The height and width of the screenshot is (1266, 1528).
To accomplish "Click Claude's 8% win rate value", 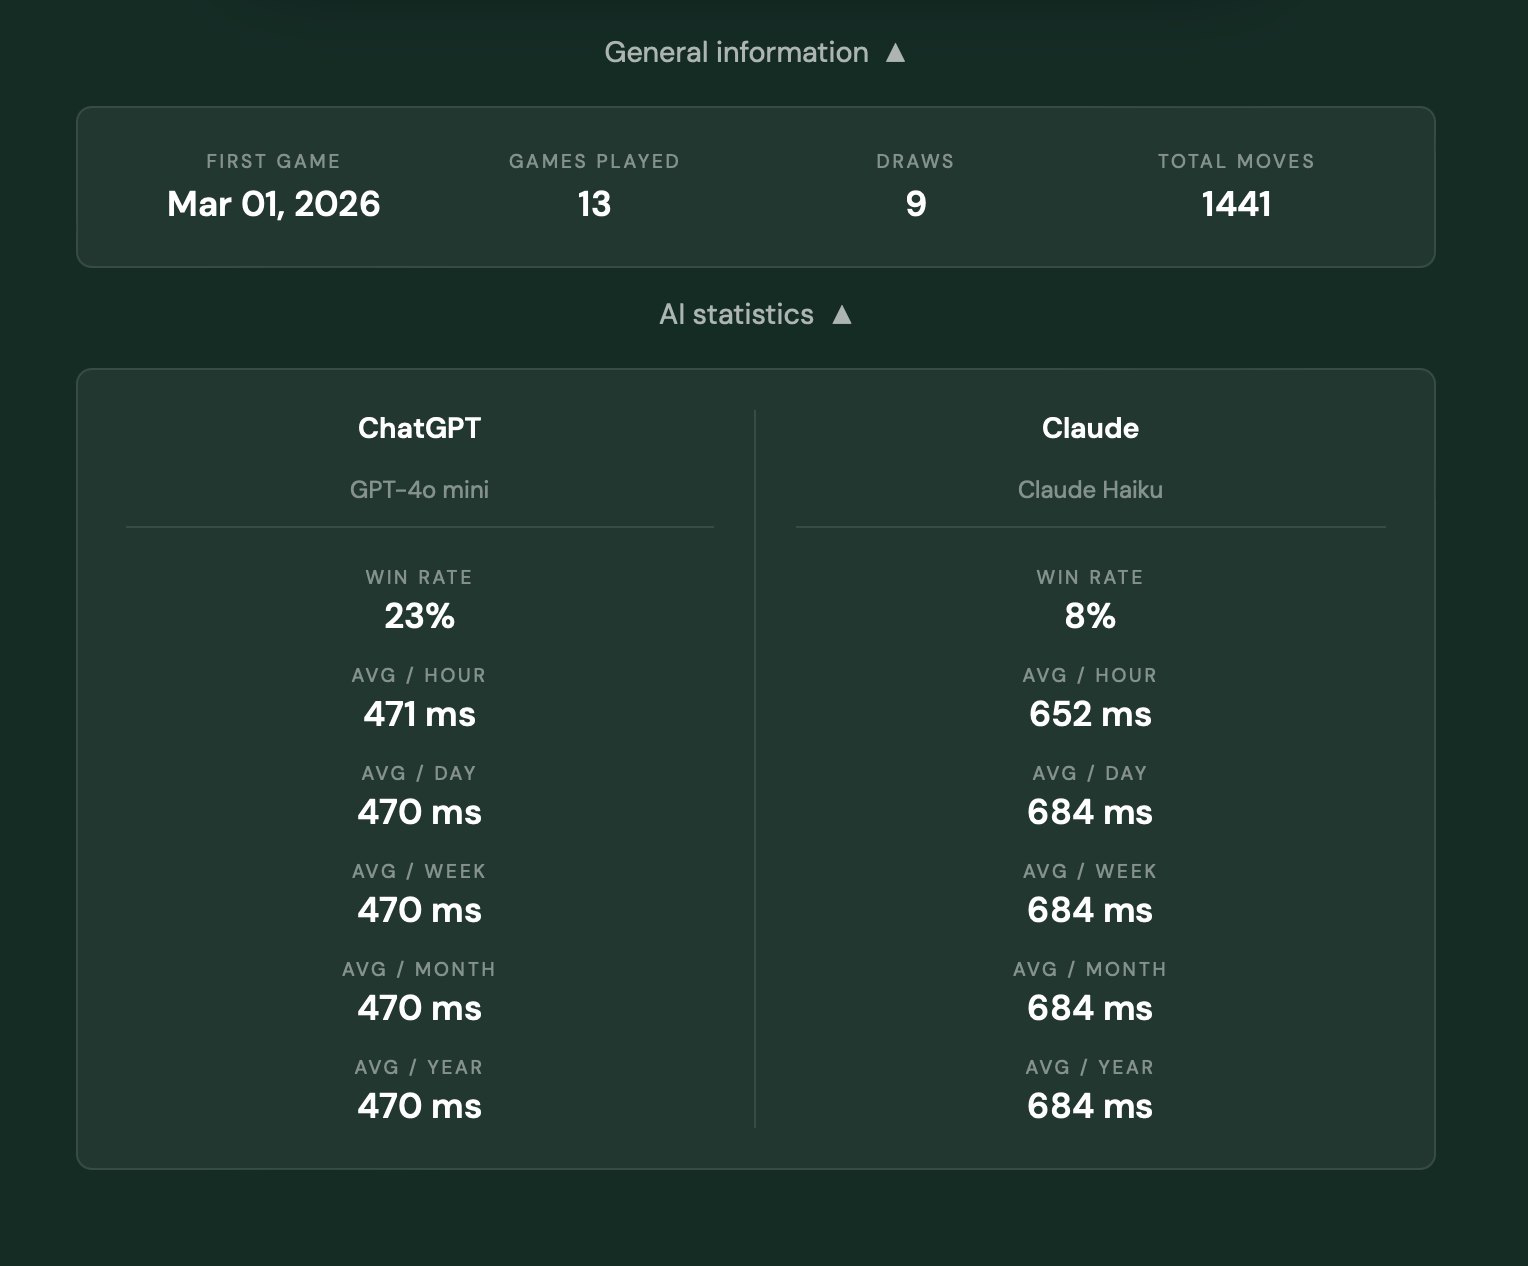I will click(x=1090, y=617).
